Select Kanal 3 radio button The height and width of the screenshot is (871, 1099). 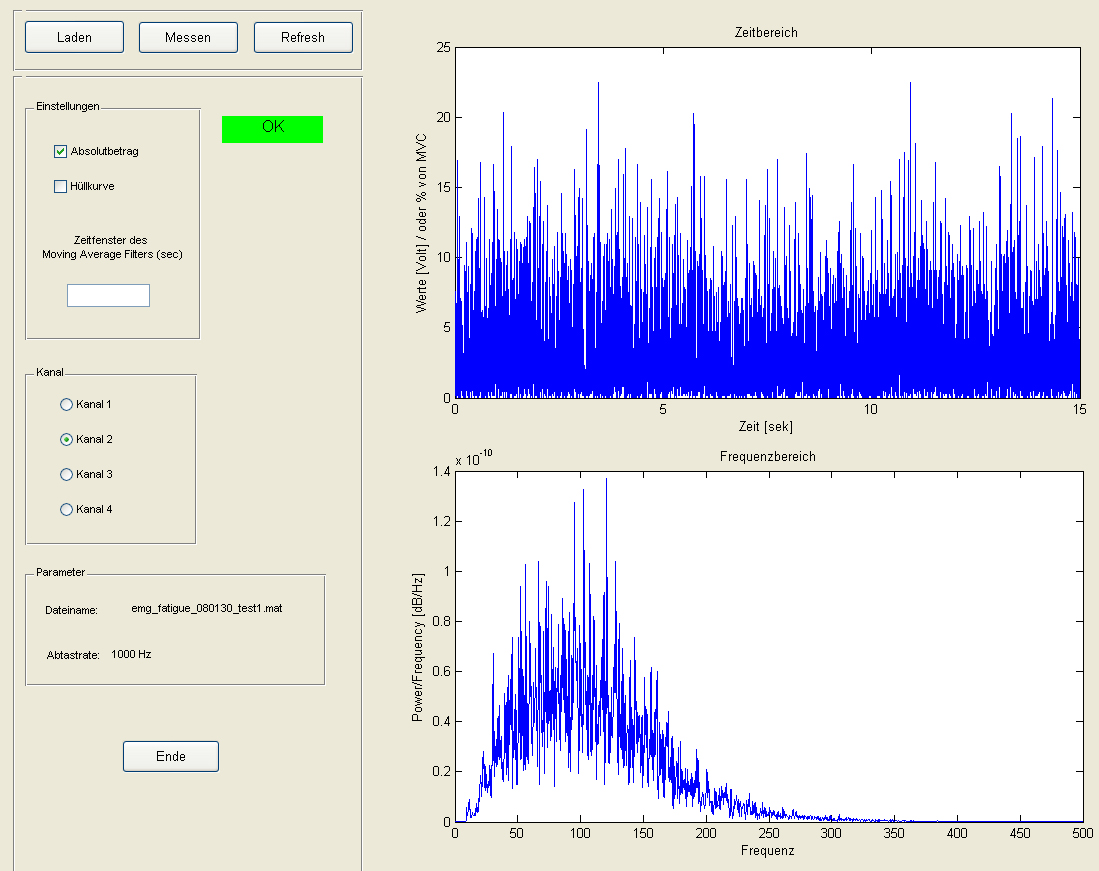click(x=67, y=474)
